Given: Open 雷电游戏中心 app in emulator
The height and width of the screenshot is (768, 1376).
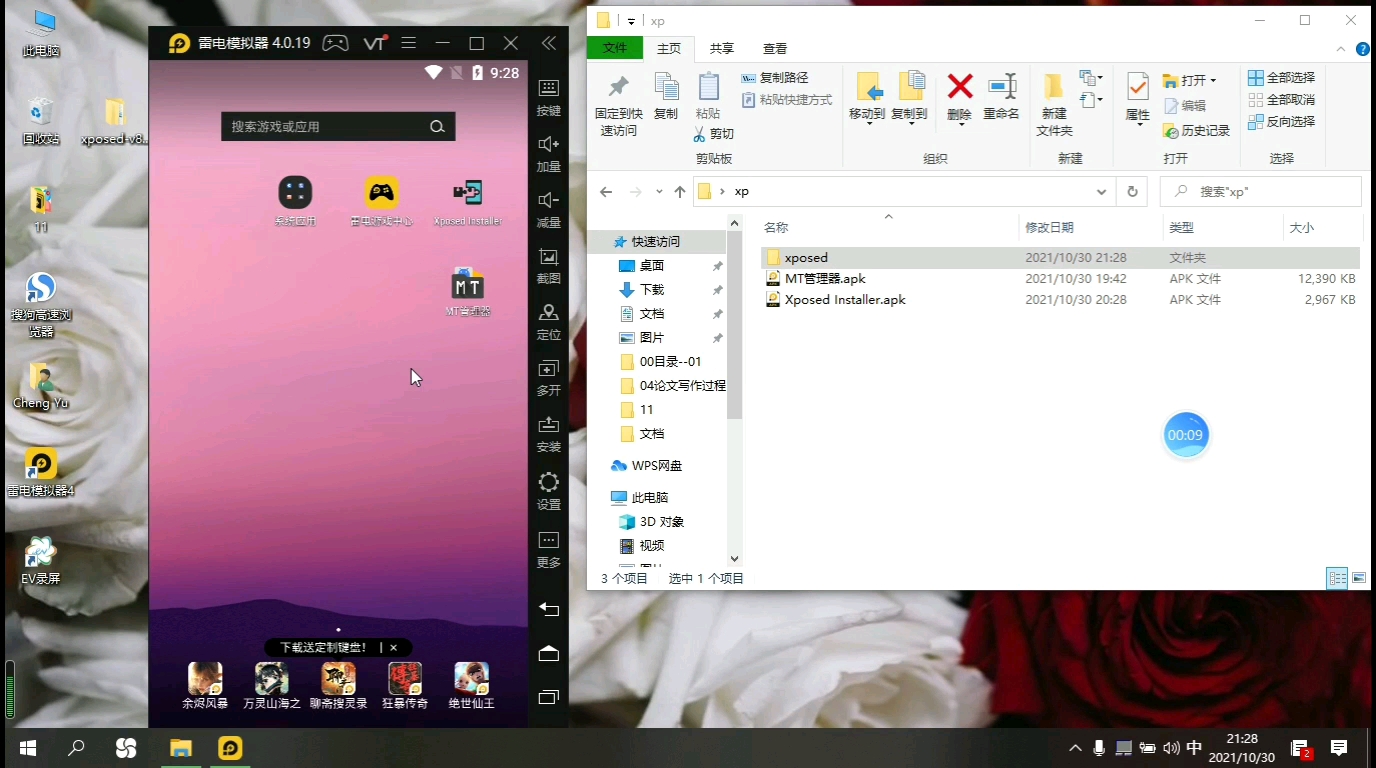Looking at the screenshot, I should (381, 201).
